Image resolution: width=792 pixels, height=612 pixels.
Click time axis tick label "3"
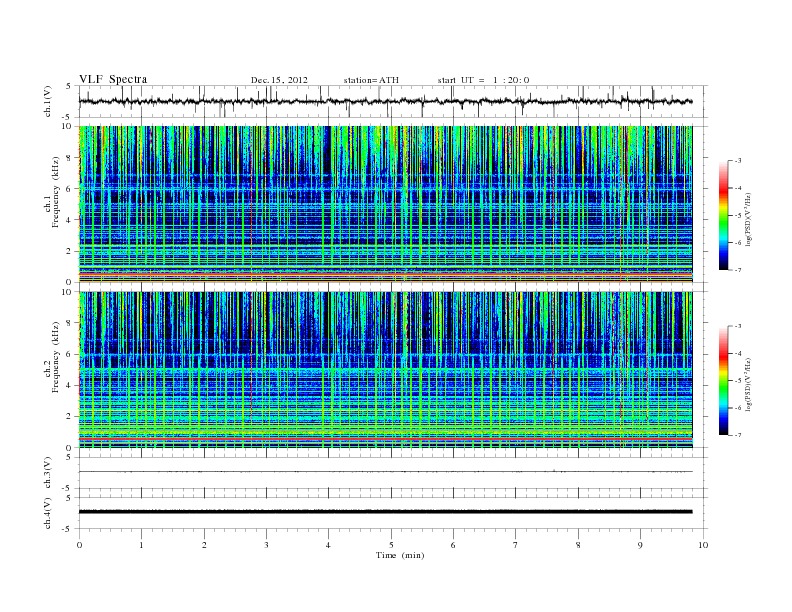(266, 545)
